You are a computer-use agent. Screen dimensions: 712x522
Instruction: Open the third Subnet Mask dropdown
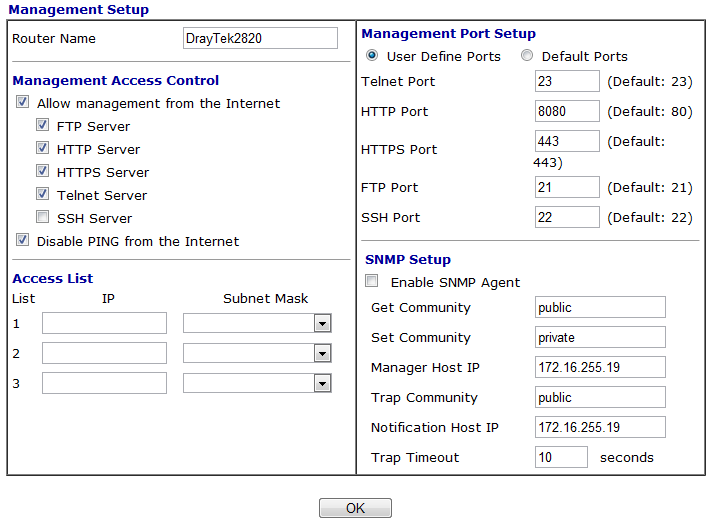(x=322, y=383)
